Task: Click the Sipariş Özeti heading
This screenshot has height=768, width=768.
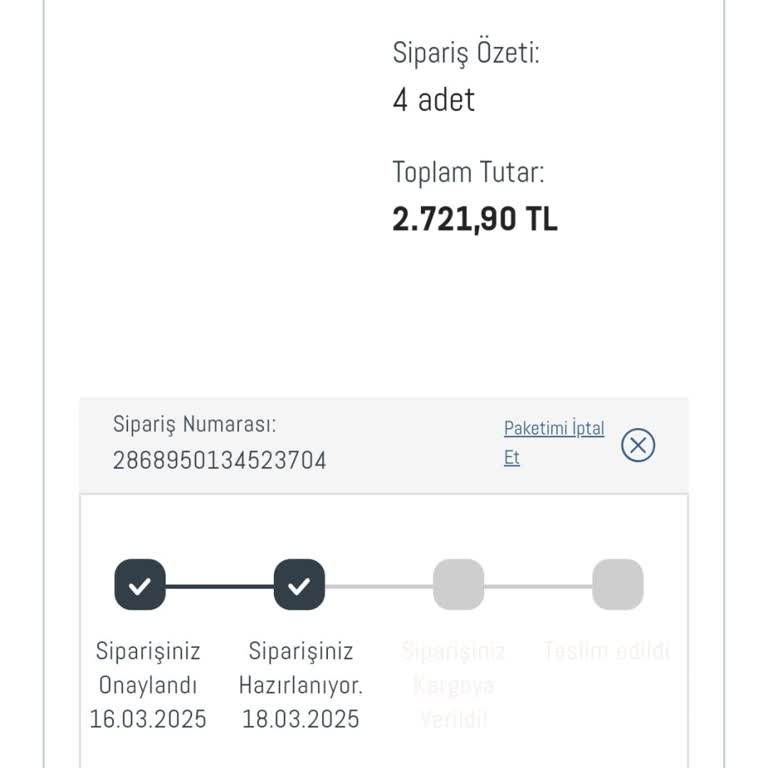Action: tap(465, 53)
